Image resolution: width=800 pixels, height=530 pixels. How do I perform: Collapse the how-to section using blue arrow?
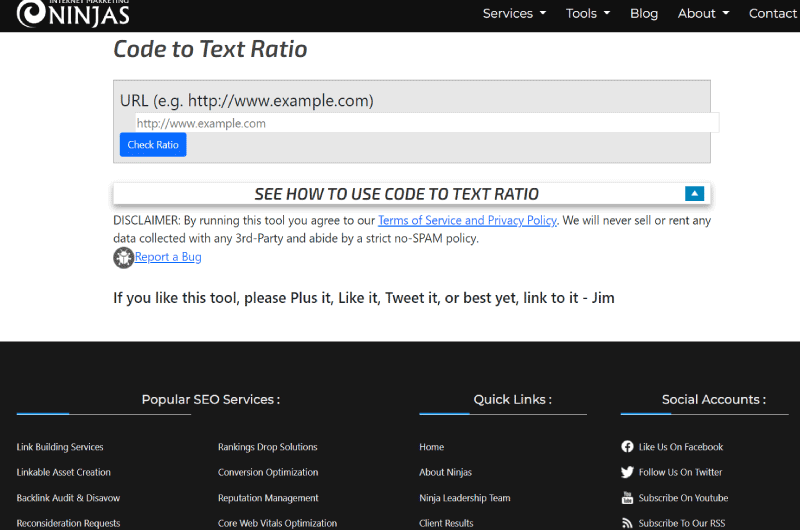point(694,193)
